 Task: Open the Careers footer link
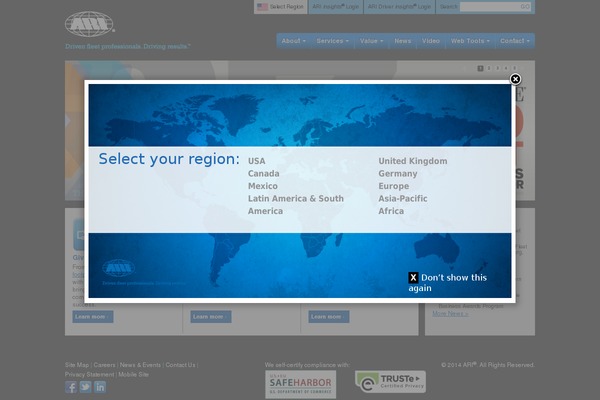(x=104, y=365)
